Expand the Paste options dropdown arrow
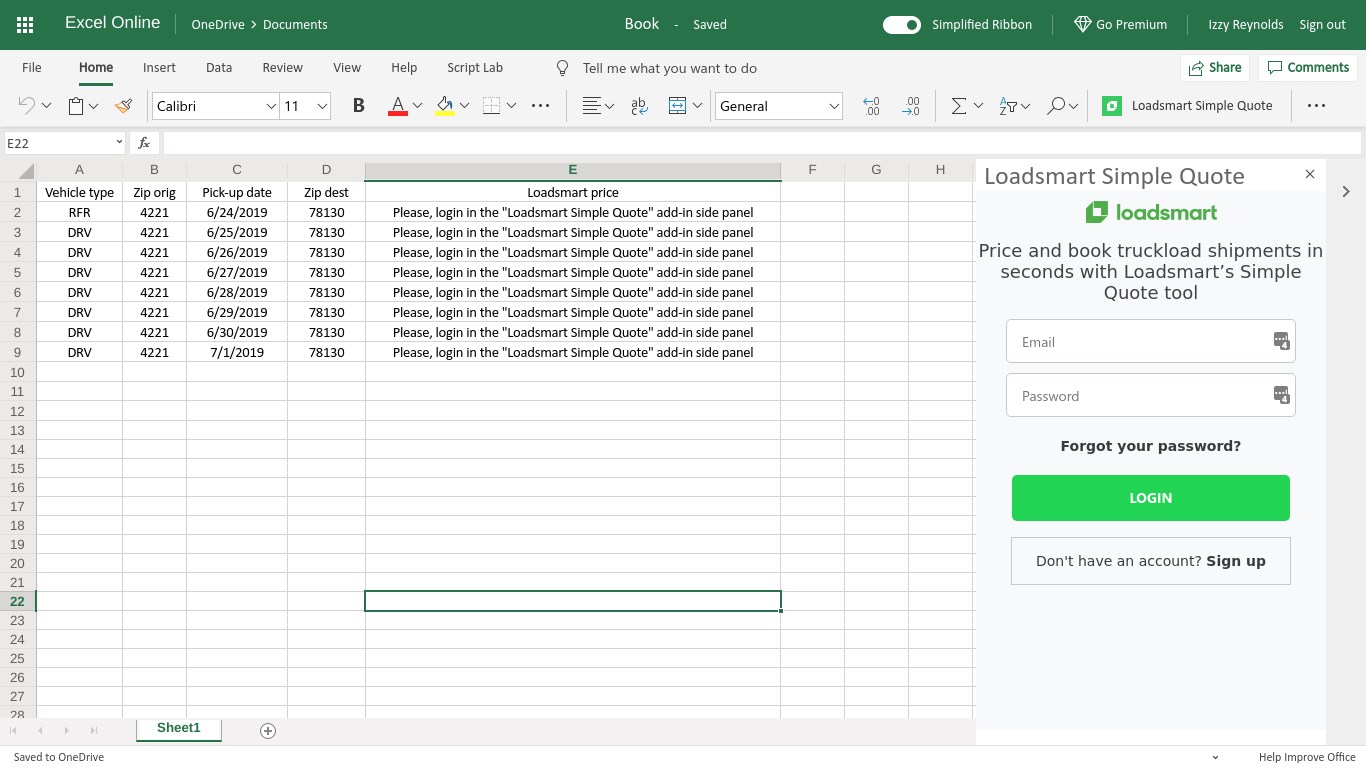The width and height of the screenshot is (1366, 768). 94,106
